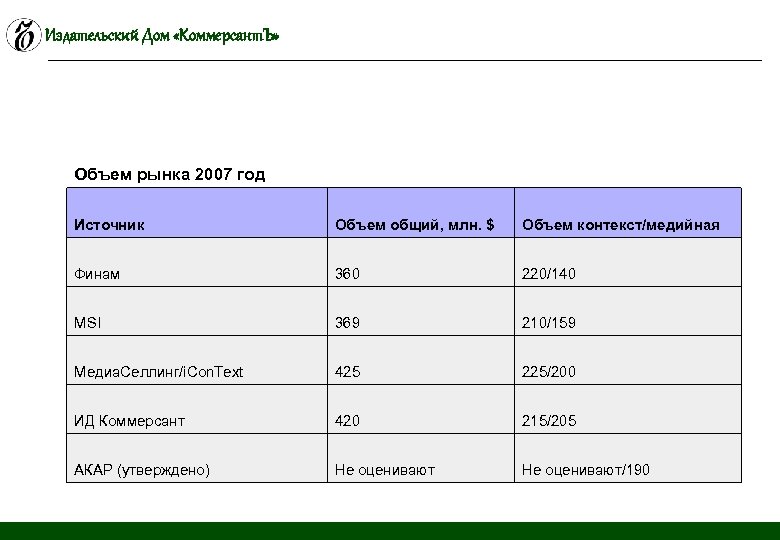Select the MSI source cell
This screenshot has width=780, height=540.
pos(197,311)
